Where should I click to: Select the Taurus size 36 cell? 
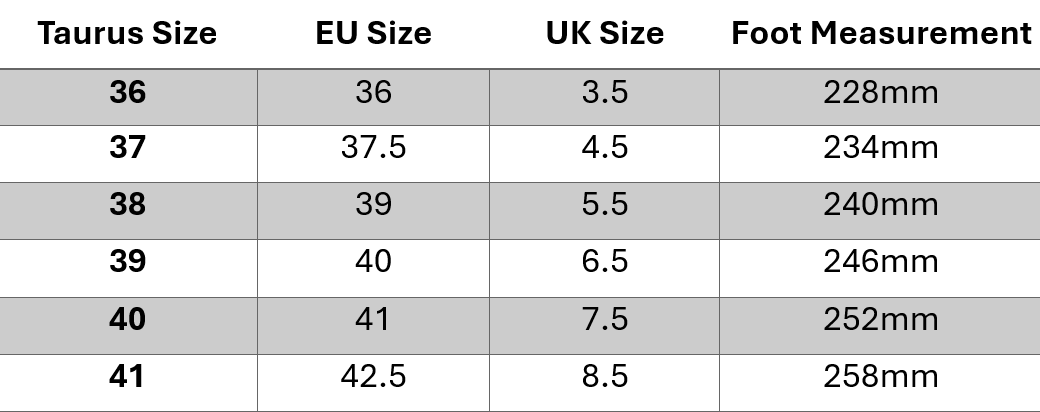coord(127,93)
